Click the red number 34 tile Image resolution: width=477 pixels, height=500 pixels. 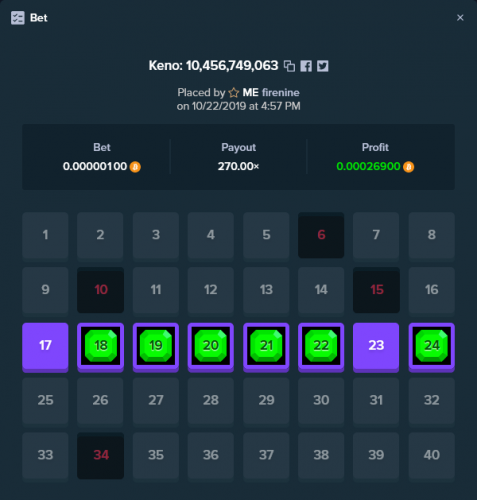pos(101,456)
